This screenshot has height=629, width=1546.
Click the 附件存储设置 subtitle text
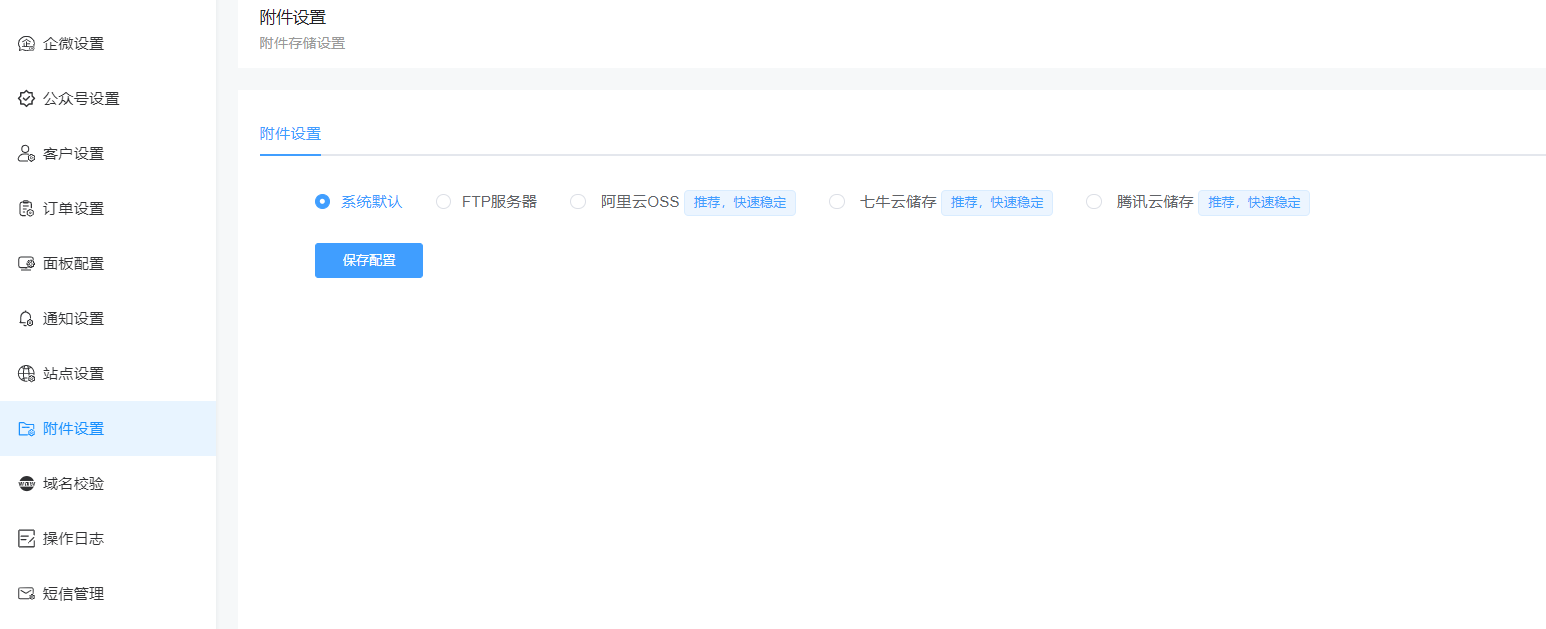point(302,43)
